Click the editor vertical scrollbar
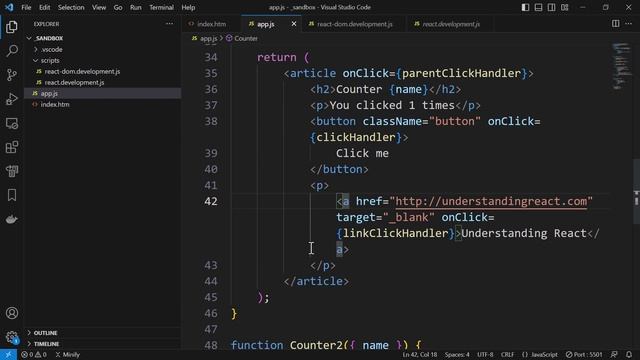This screenshot has height=360, width=640. coord(636,191)
